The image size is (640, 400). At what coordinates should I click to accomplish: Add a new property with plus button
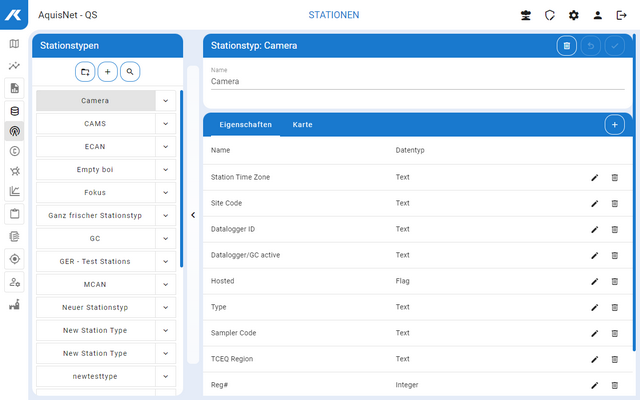click(x=614, y=124)
